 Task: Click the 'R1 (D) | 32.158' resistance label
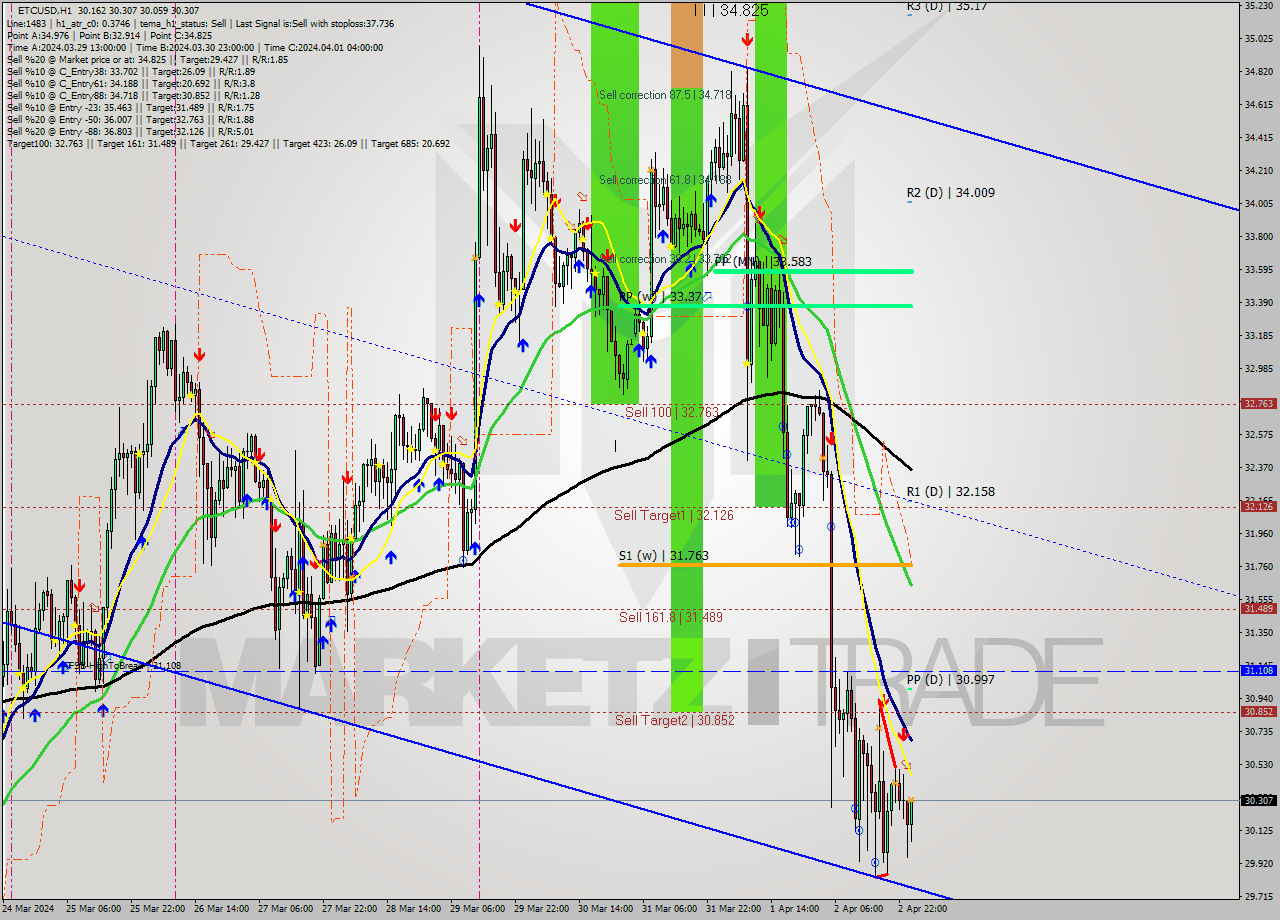pyautogui.click(x=951, y=492)
